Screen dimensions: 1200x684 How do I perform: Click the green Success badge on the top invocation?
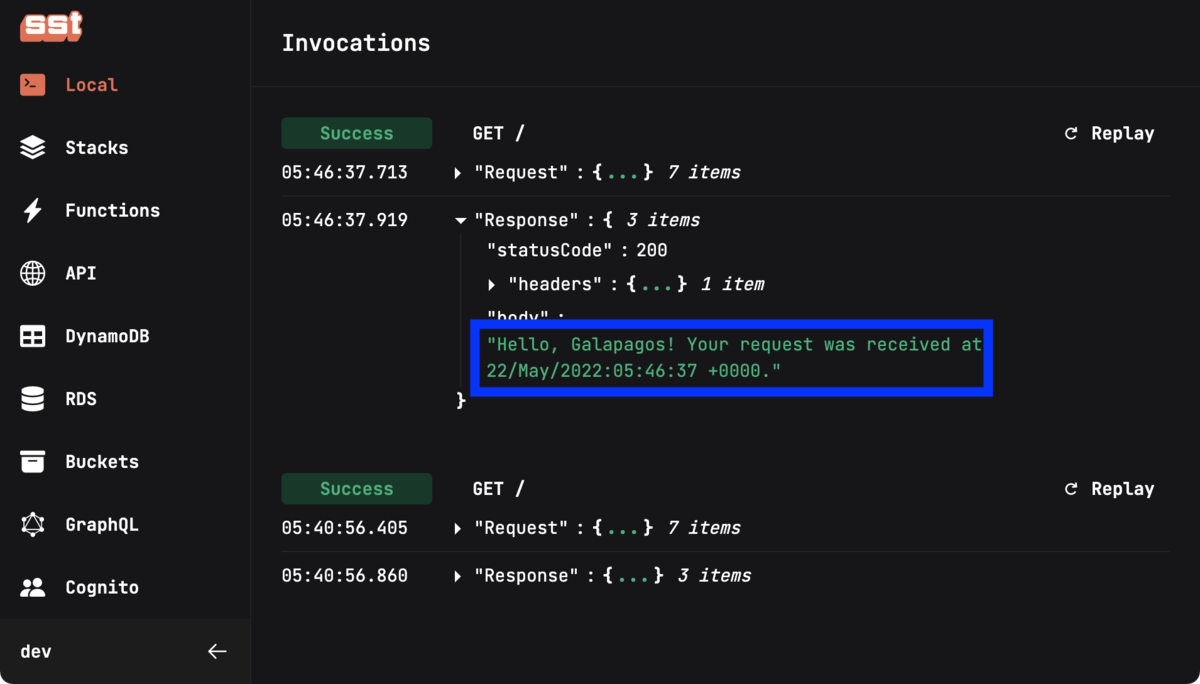coord(356,132)
